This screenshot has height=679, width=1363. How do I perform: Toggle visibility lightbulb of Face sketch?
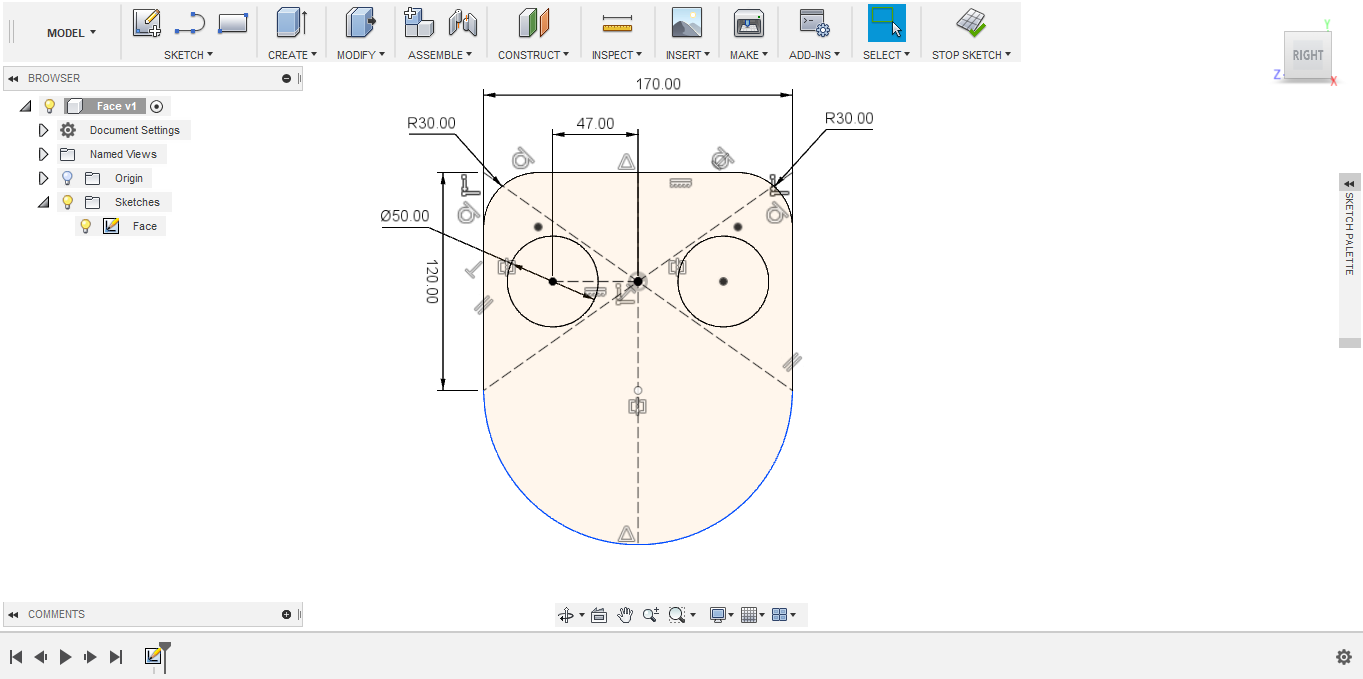click(x=86, y=226)
